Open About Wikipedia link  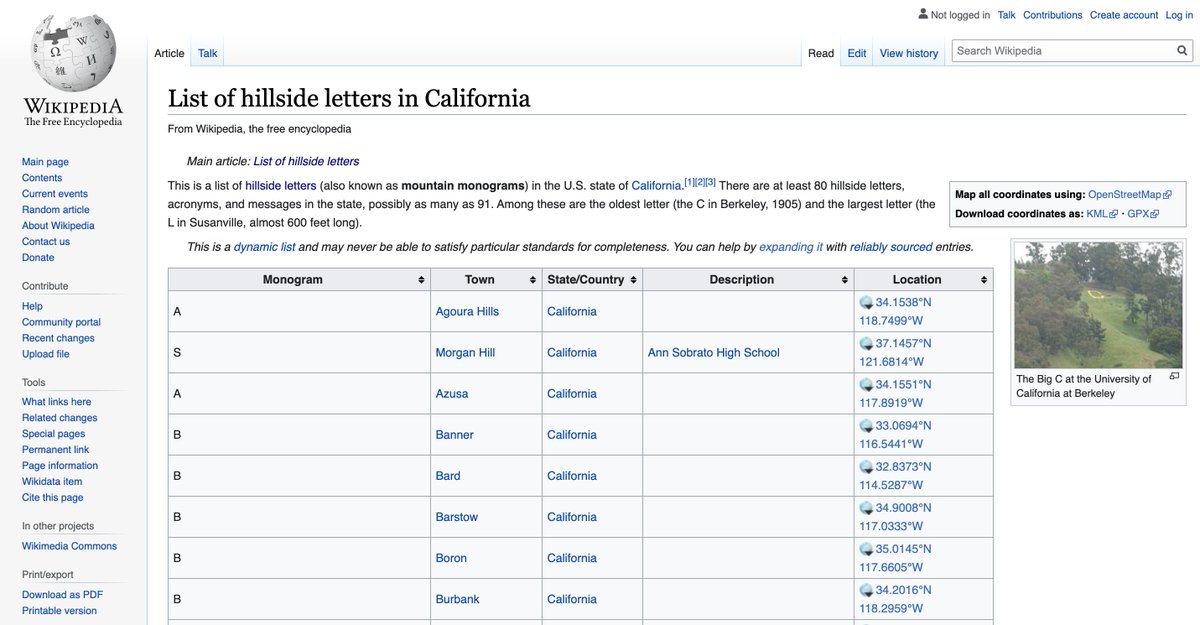[x=58, y=226]
